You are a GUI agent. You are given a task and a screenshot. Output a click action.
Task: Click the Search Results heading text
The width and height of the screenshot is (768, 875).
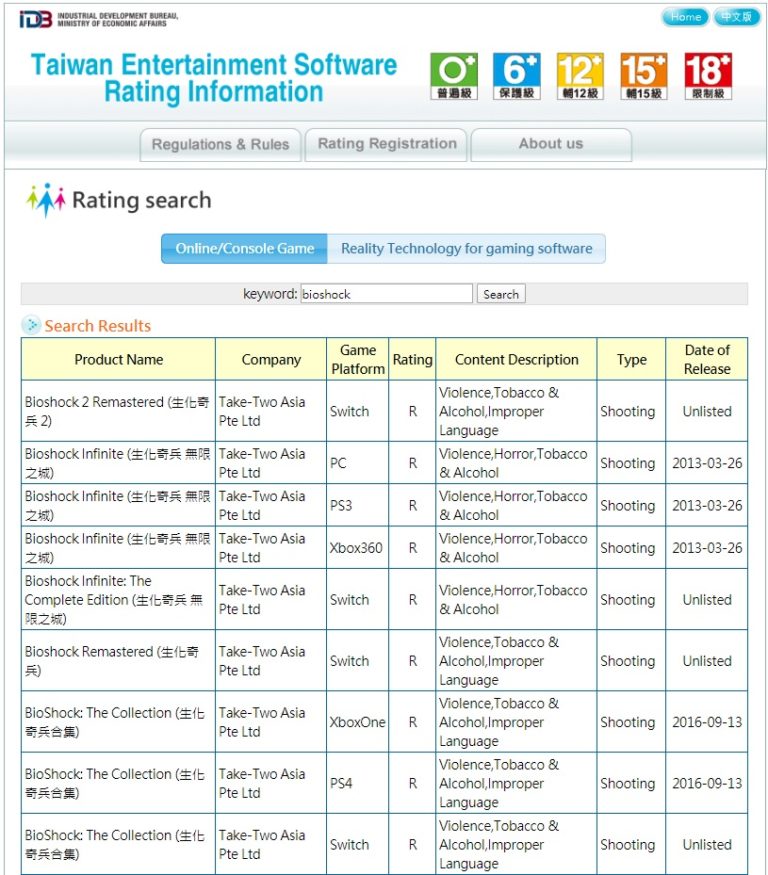(98, 325)
